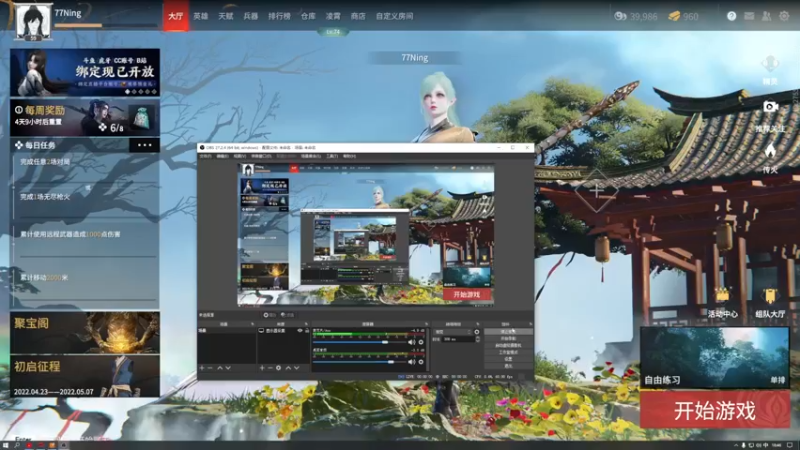Switch to the 天赋 talents tab
This screenshot has height=450, width=800.
pos(226,16)
